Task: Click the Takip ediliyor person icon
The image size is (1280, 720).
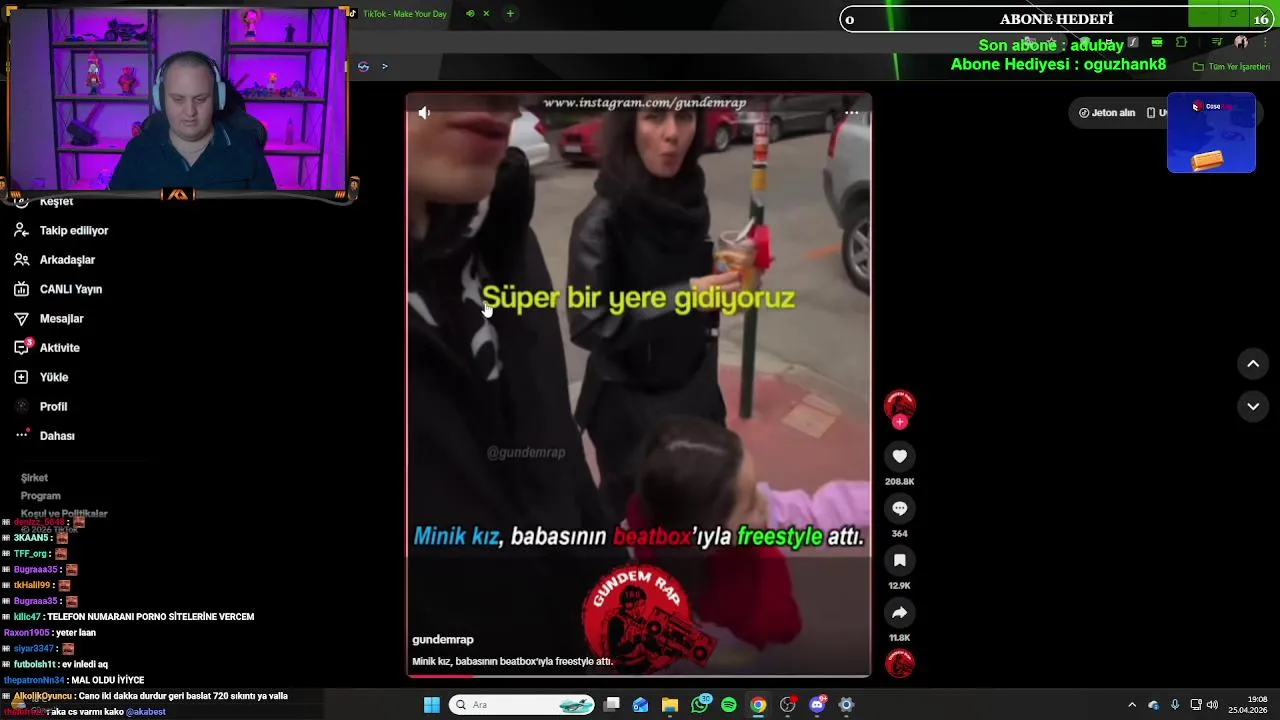Action: pos(21,230)
